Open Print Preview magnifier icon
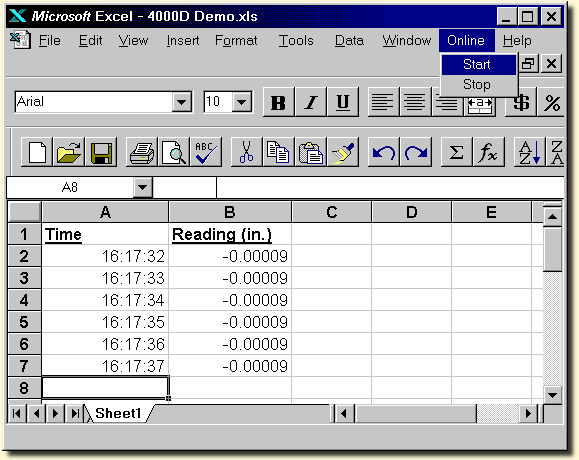The height and width of the screenshot is (460, 579). [x=174, y=152]
